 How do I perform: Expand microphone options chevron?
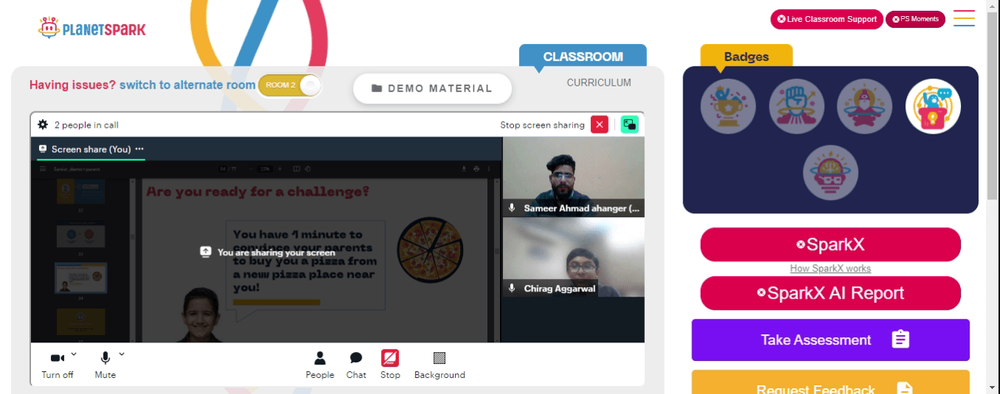click(122, 353)
